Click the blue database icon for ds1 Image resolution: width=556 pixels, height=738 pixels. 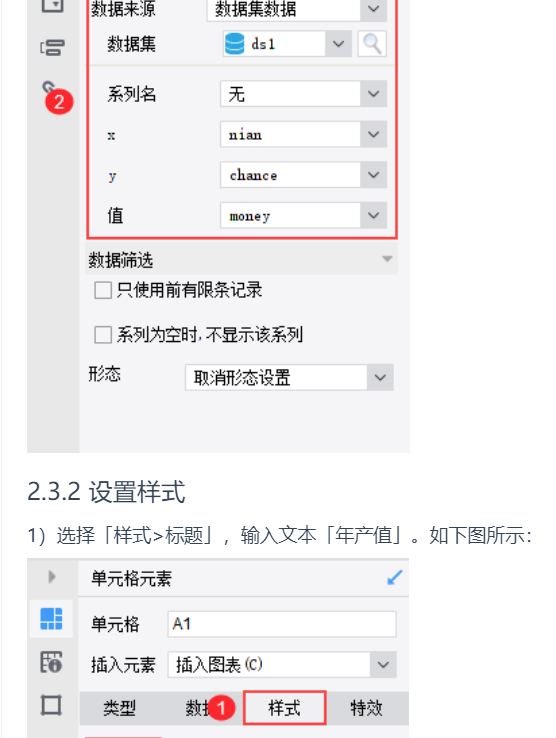(x=234, y=44)
